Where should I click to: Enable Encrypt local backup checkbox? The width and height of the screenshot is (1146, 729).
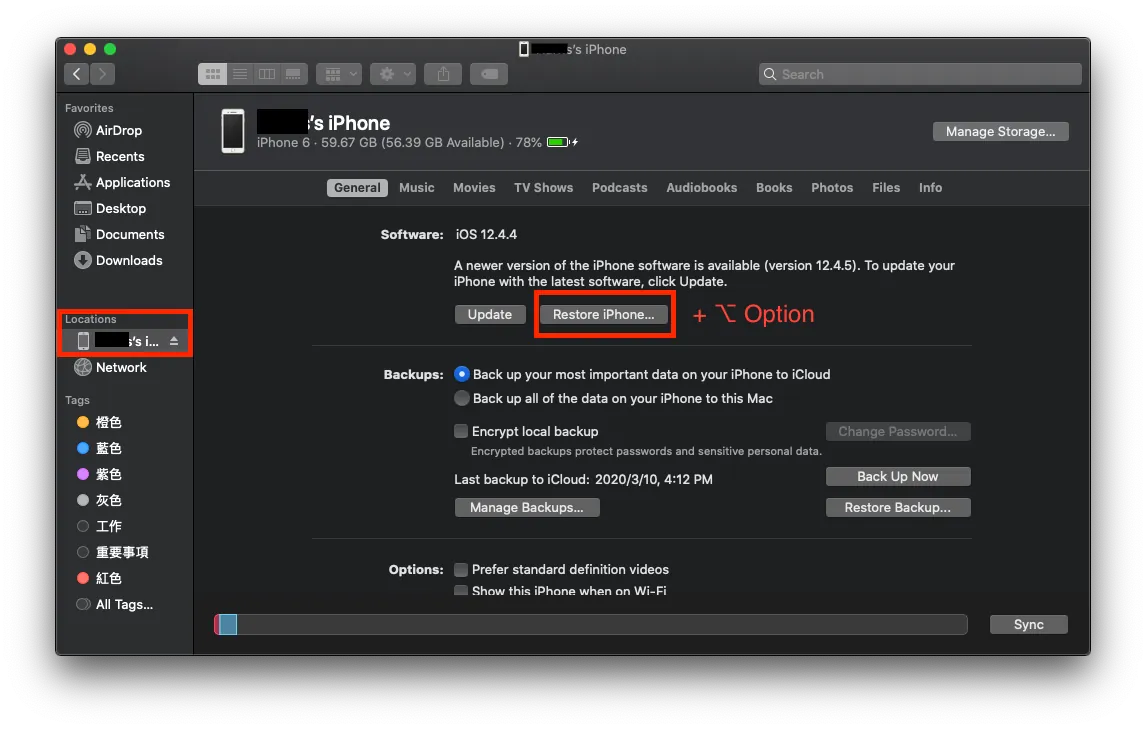[x=461, y=431]
